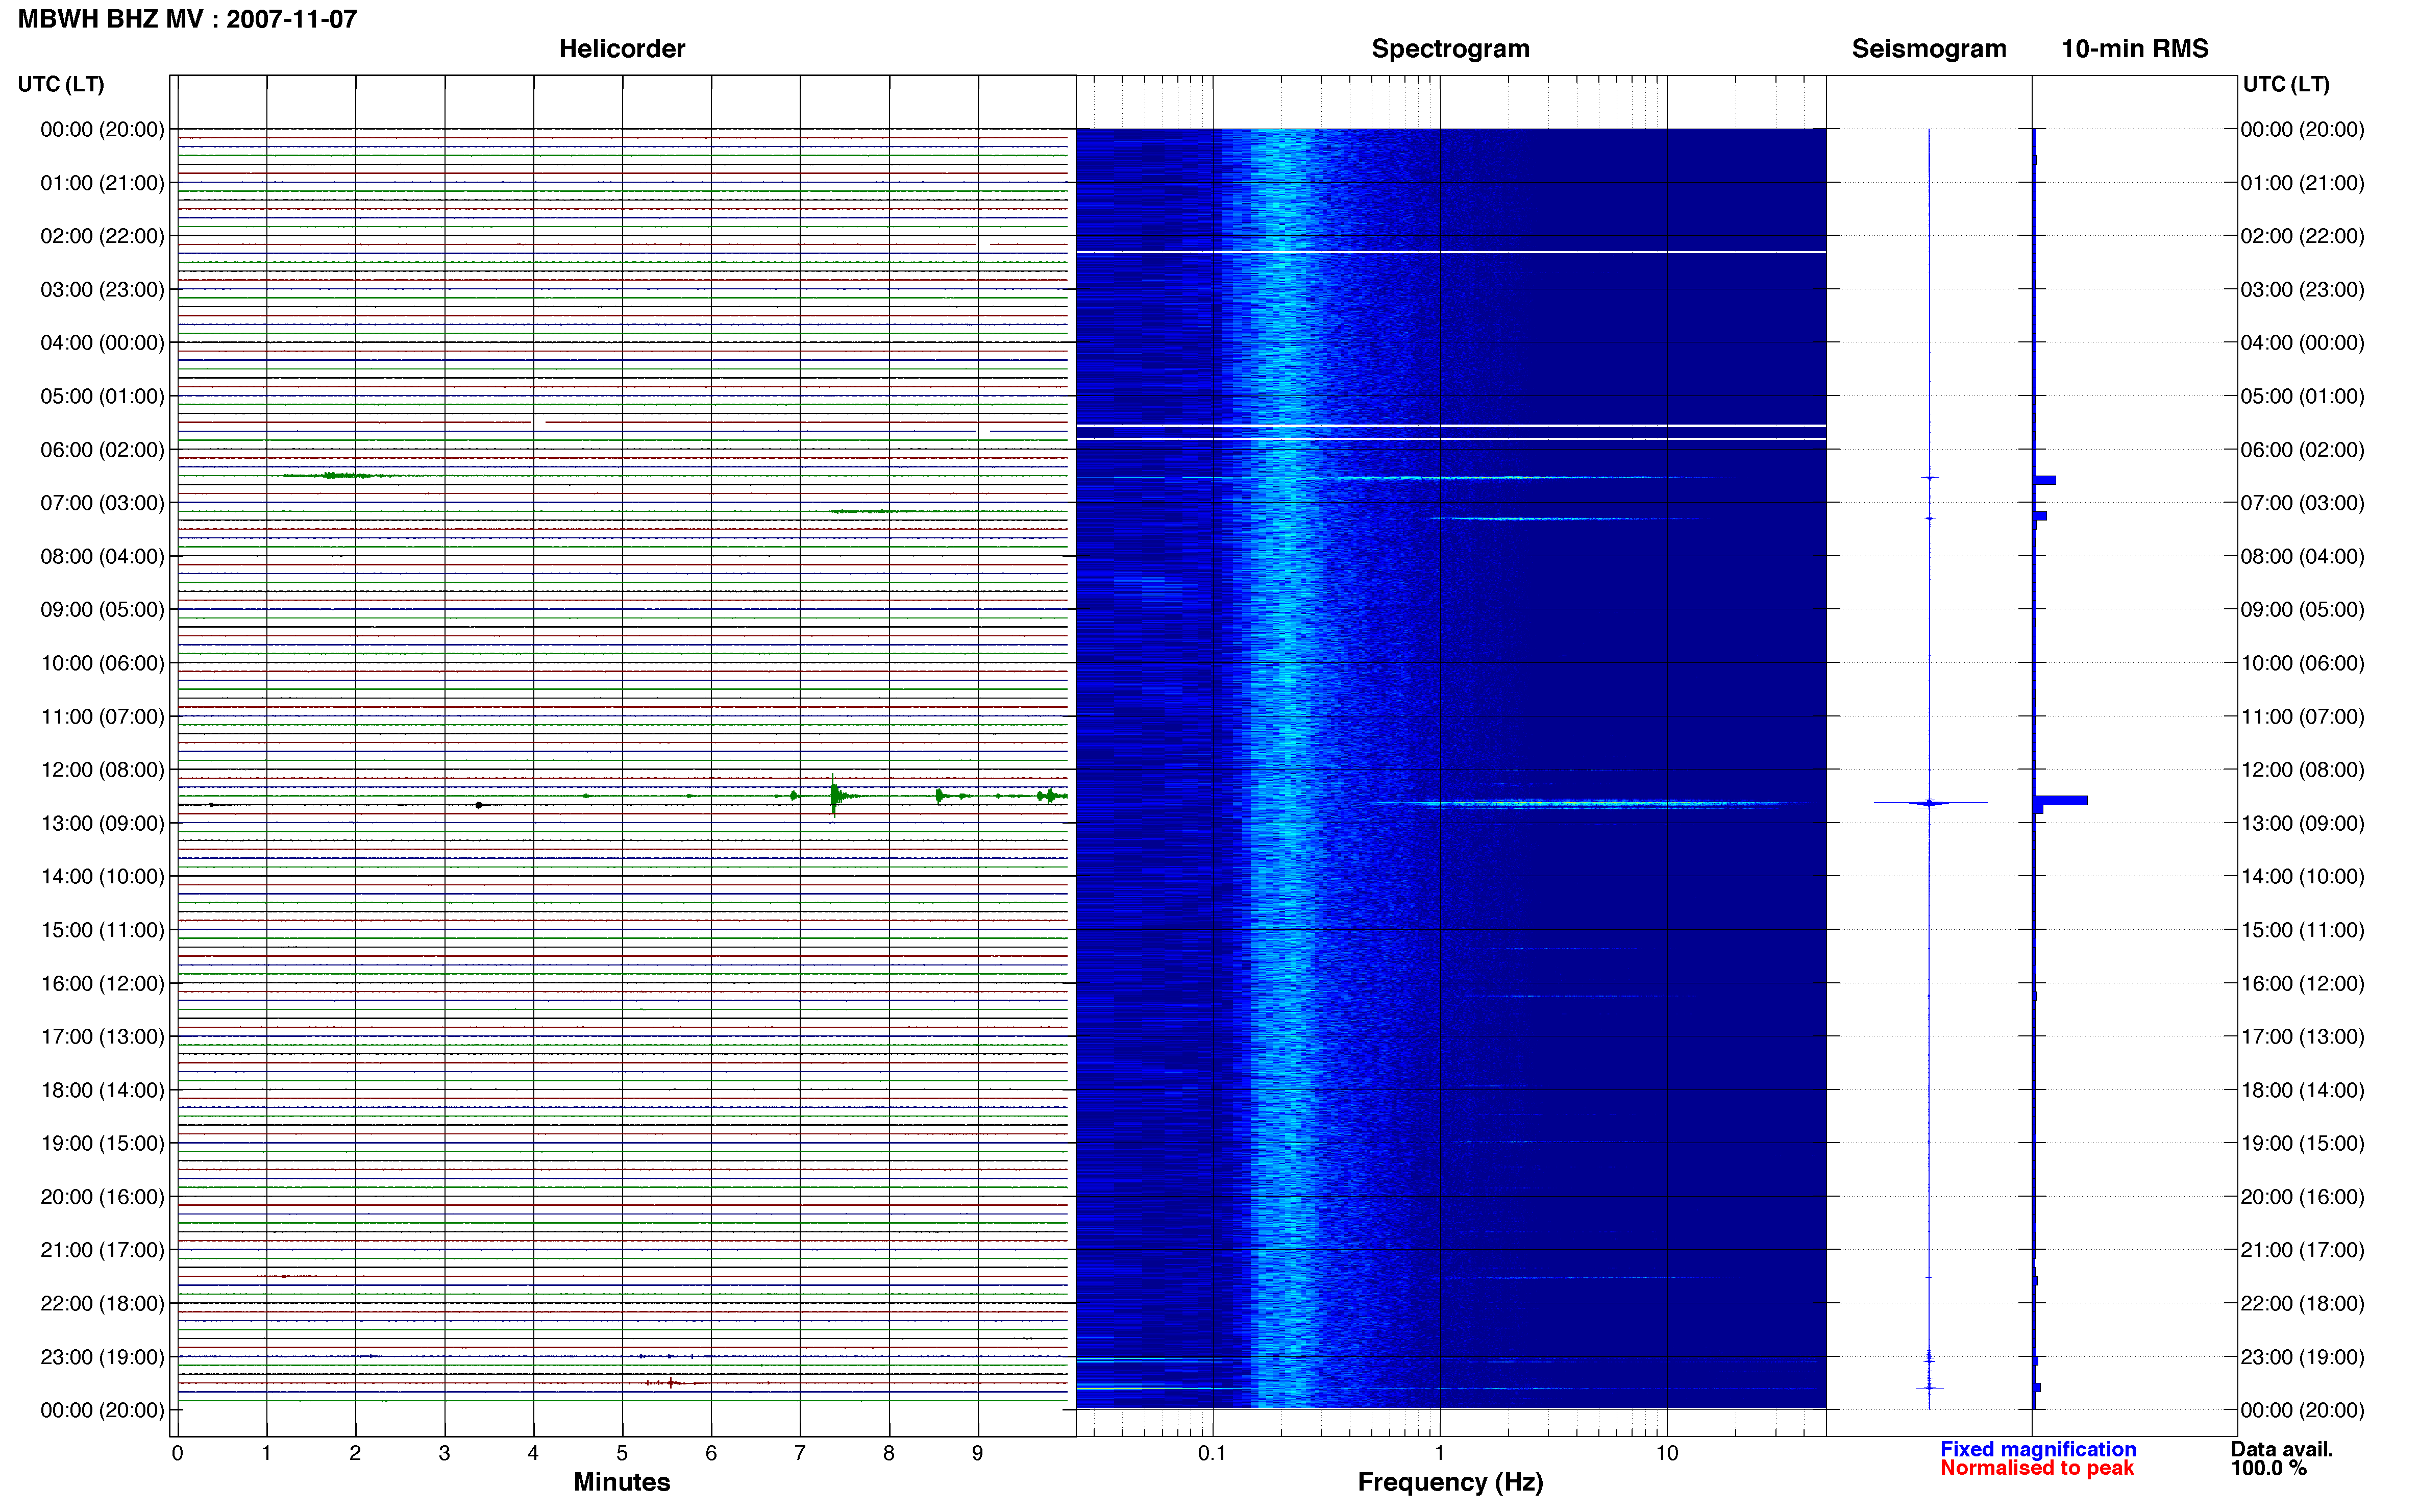Pick left axis label '16:00 (12:00)'

(x=102, y=983)
